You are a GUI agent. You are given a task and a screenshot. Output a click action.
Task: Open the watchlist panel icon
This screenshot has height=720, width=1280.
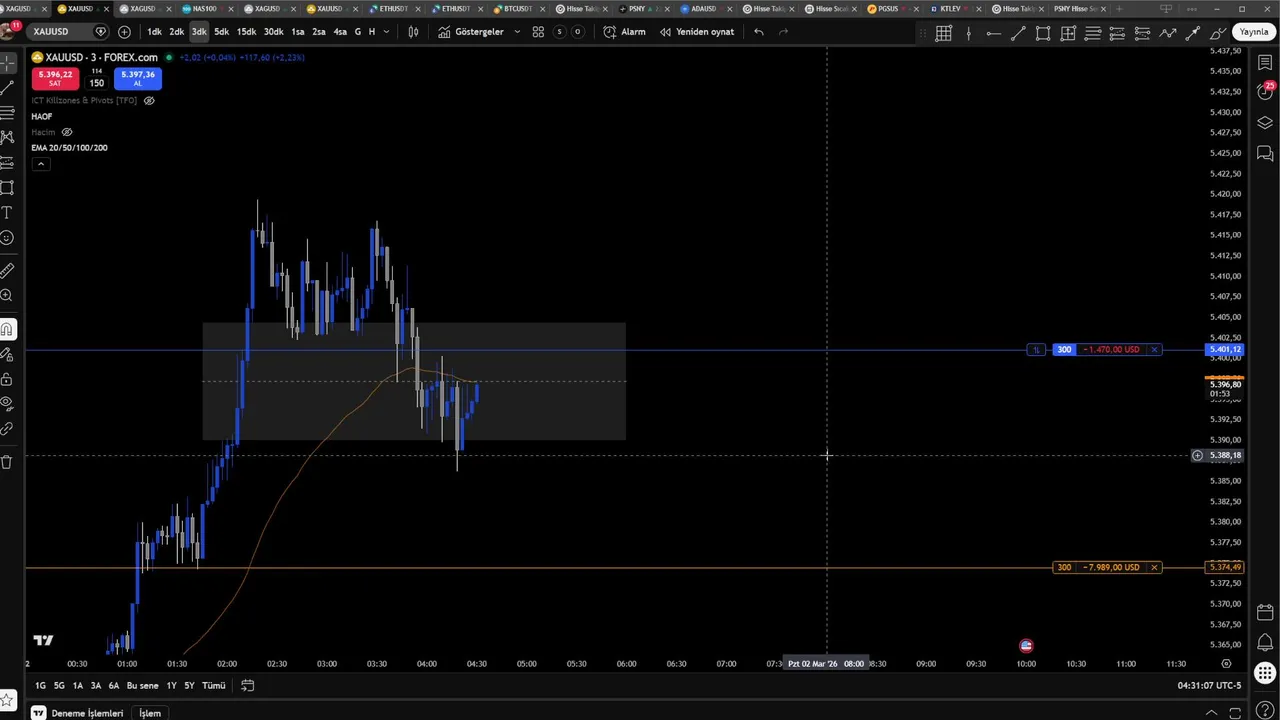1265,62
